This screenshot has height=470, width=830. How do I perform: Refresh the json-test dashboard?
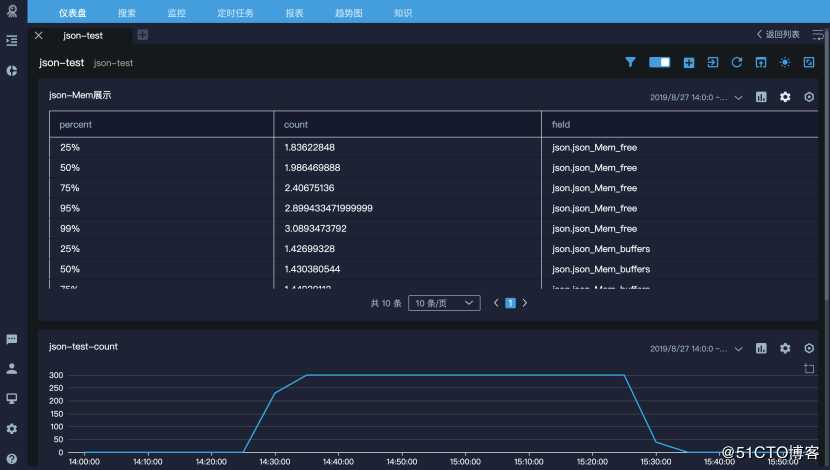[737, 62]
